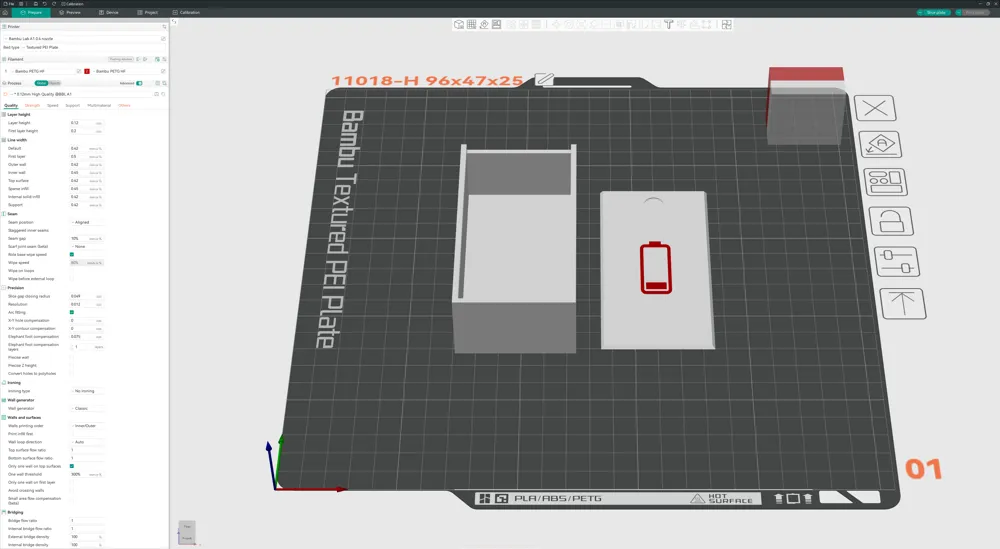The height and width of the screenshot is (549, 1000).
Task: Select the Text shape tool
Action: [668, 24]
